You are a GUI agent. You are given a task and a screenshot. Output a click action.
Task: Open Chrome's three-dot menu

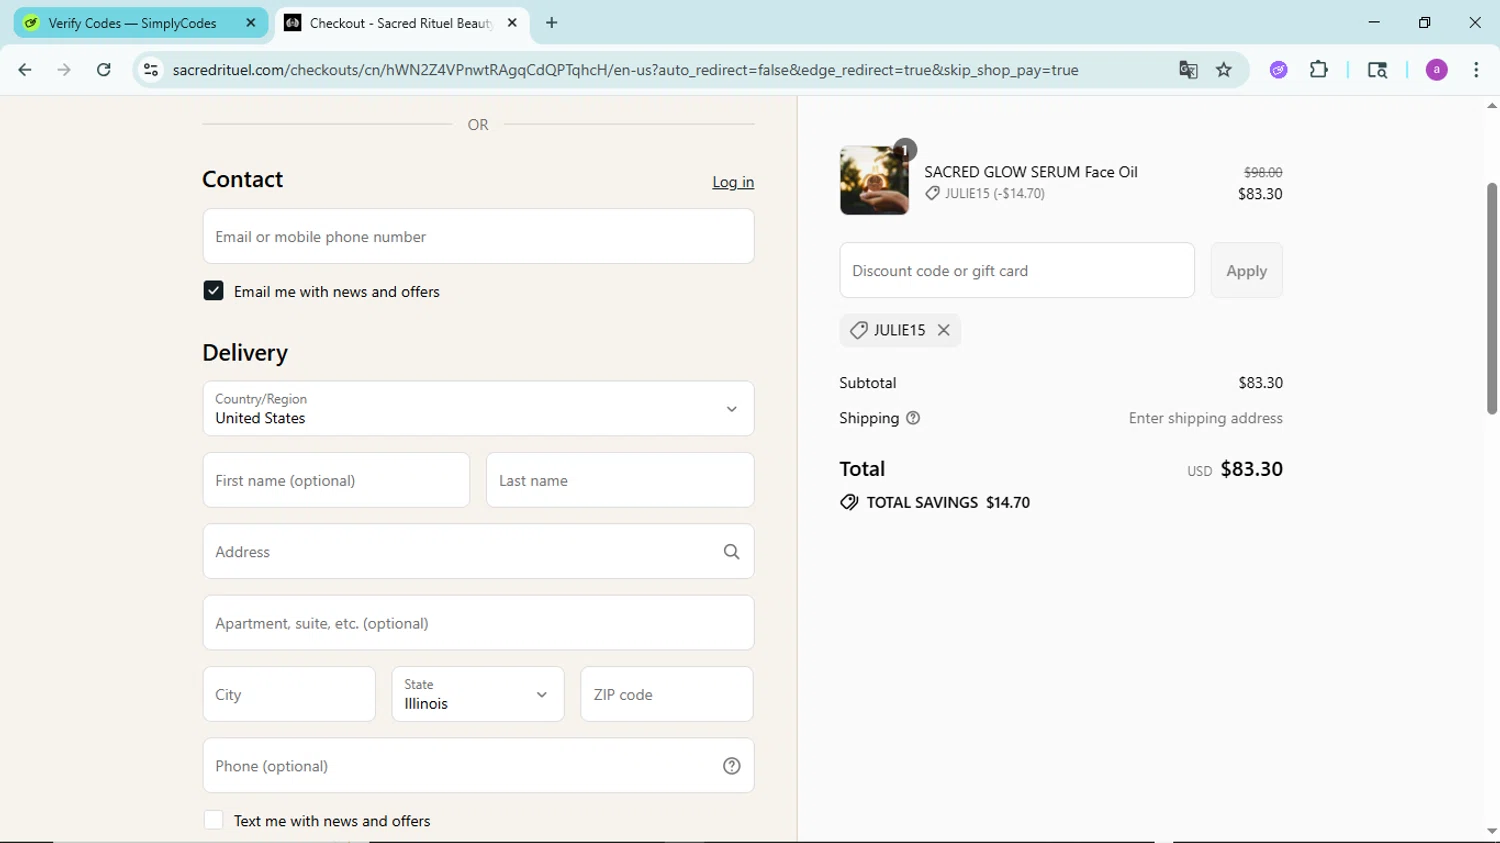click(1476, 70)
